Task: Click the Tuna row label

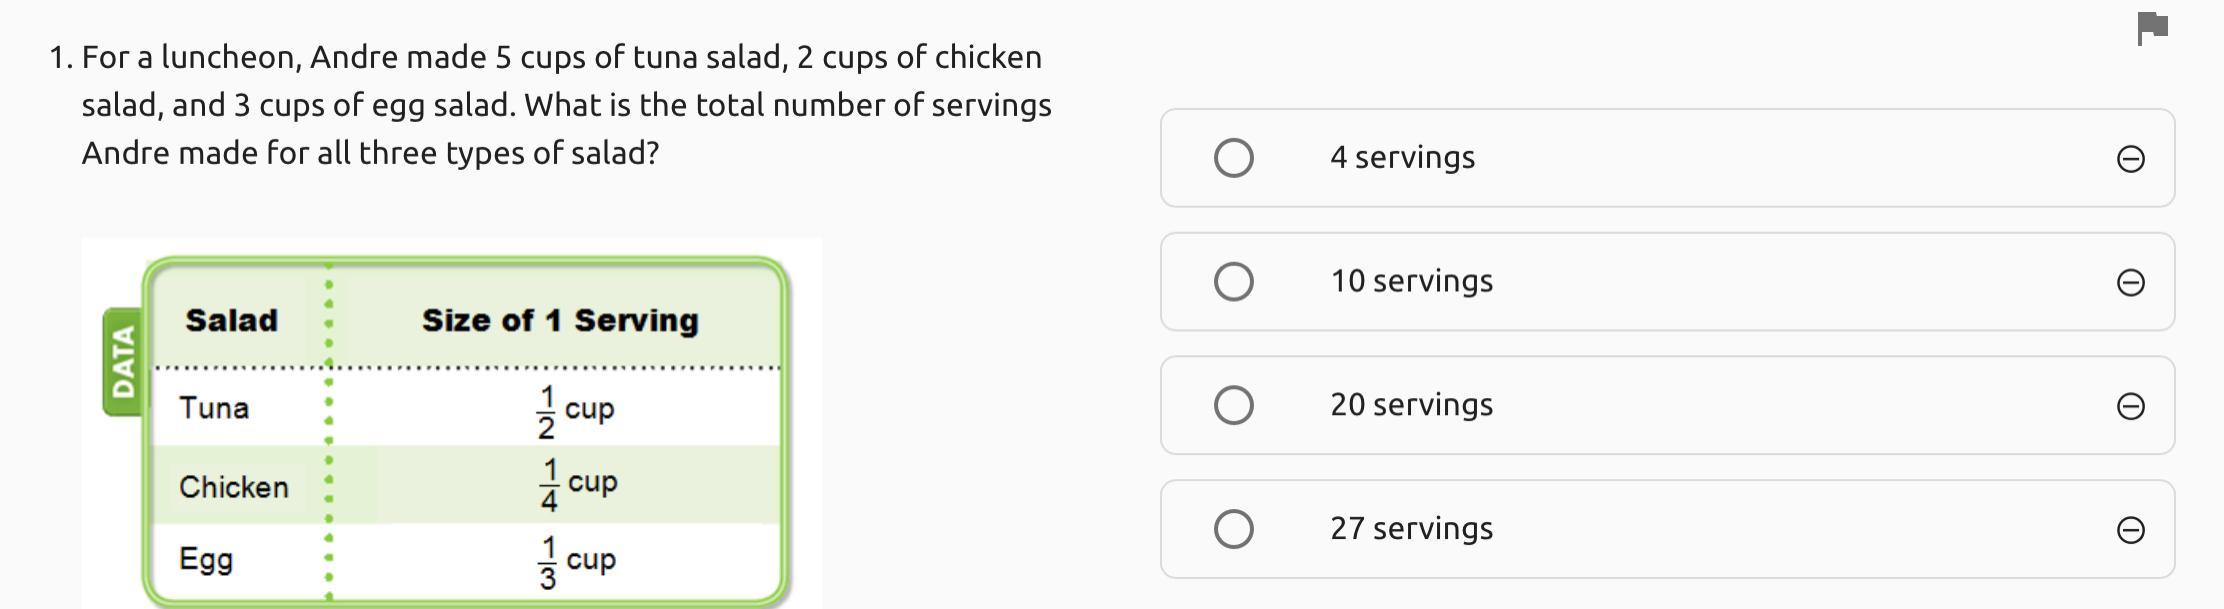Action: pyautogui.click(x=214, y=408)
